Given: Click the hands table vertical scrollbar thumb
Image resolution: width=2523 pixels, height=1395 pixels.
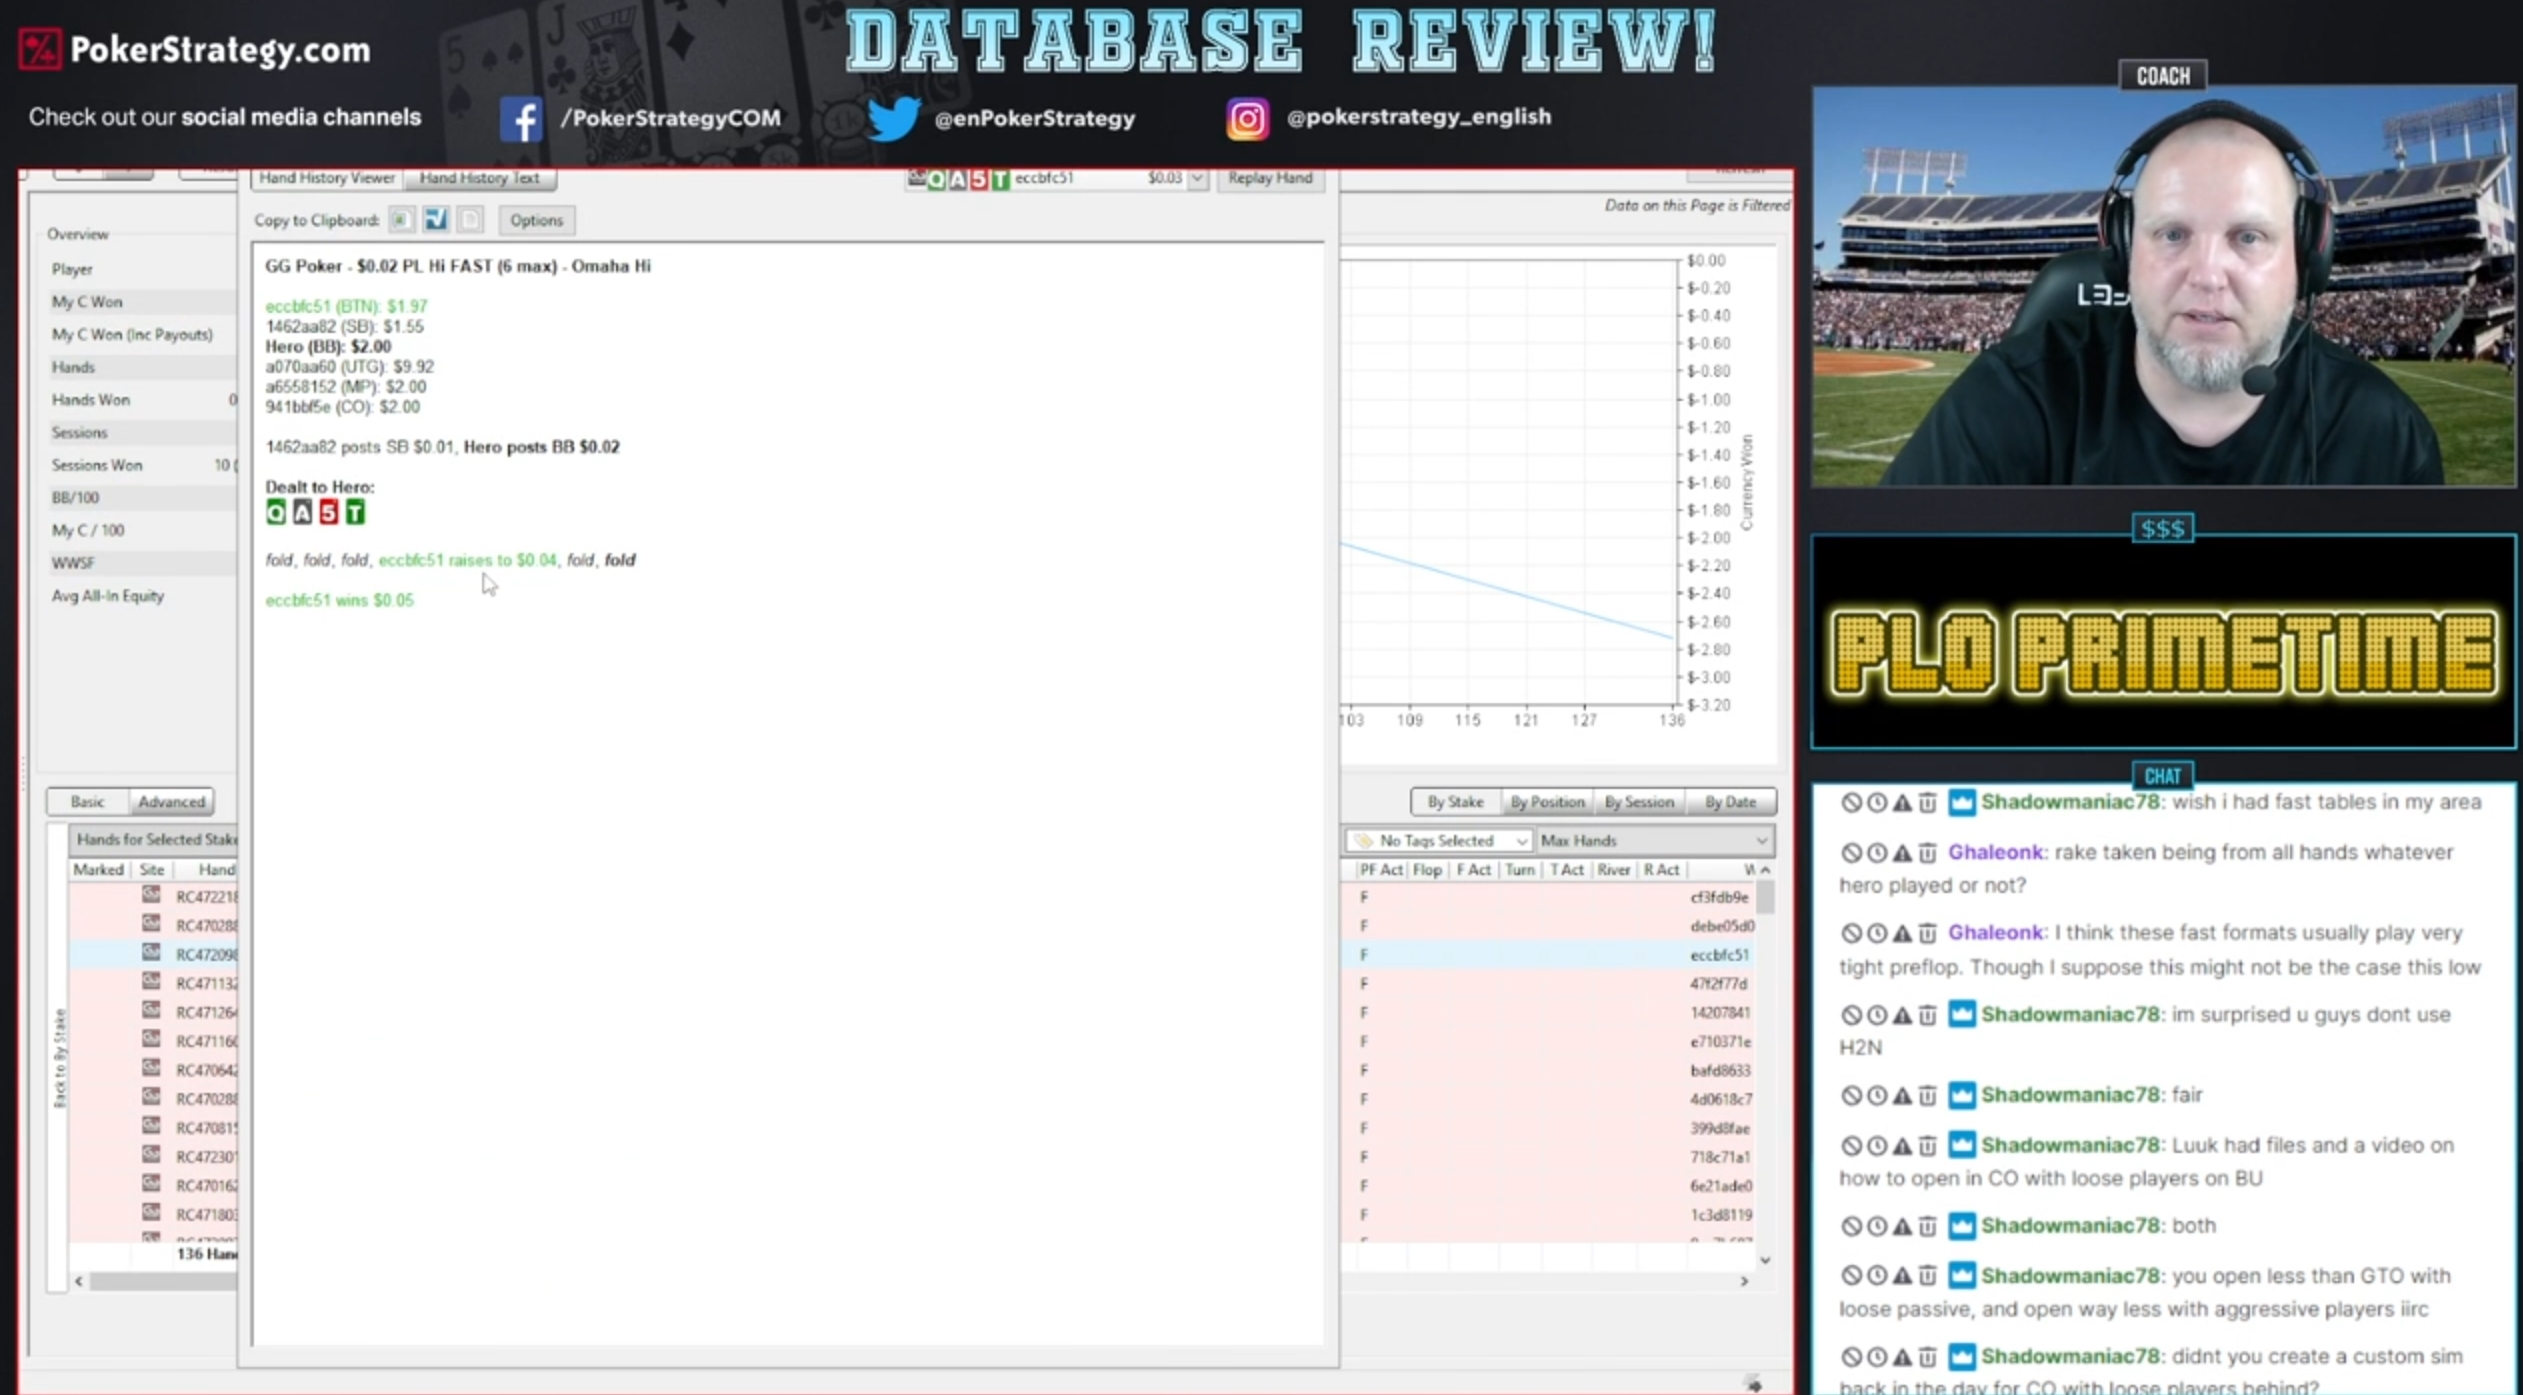Looking at the screenshot, I should [x=1765, y=898].
